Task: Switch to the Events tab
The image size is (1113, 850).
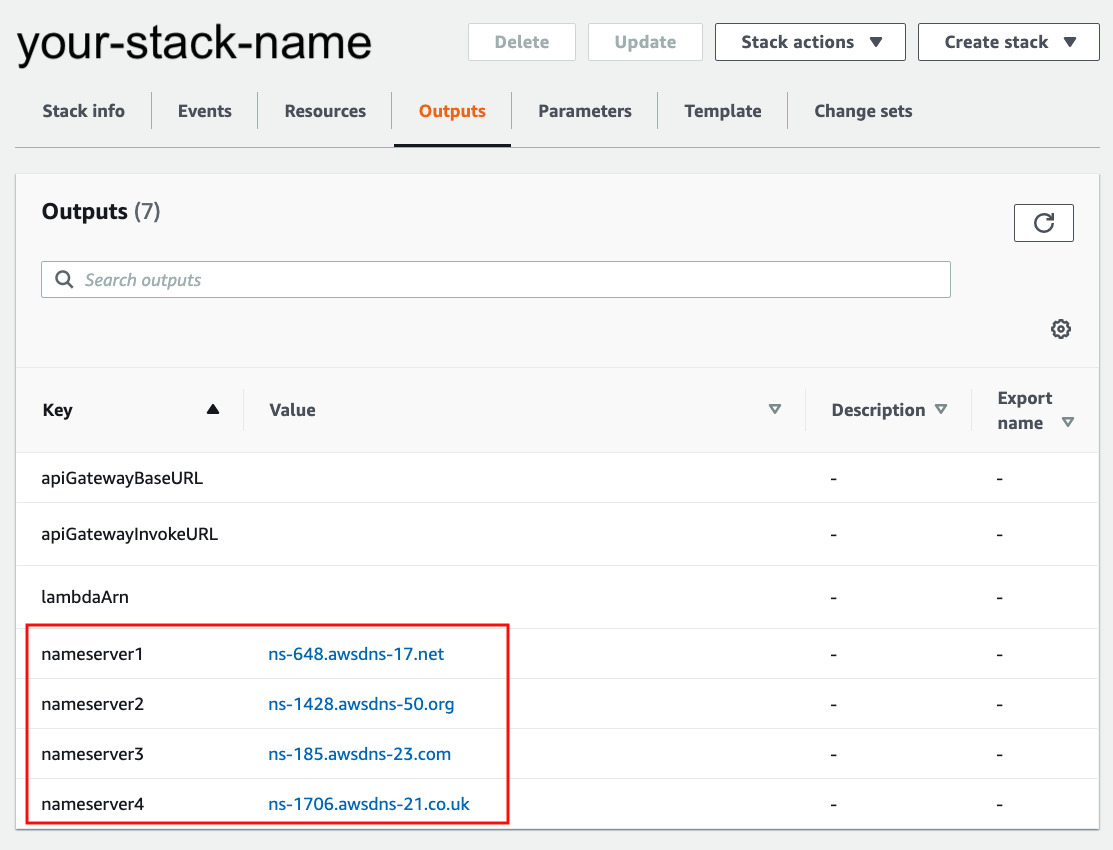Action: (204, 111)
